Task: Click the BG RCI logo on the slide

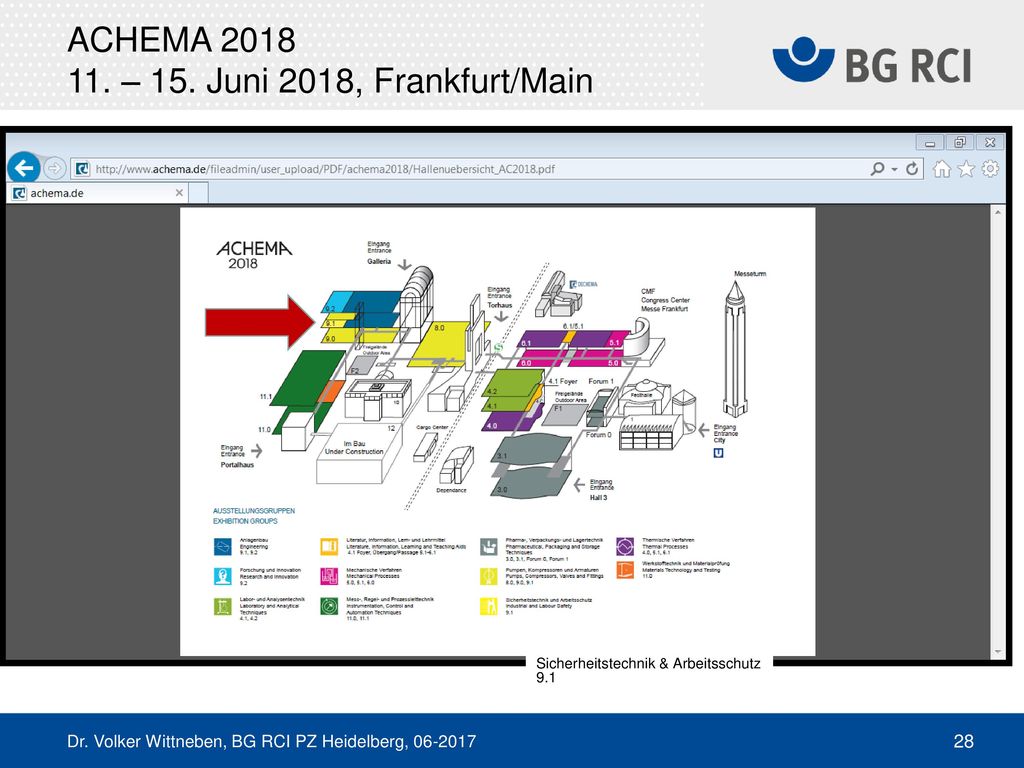Action: [872, 61]
